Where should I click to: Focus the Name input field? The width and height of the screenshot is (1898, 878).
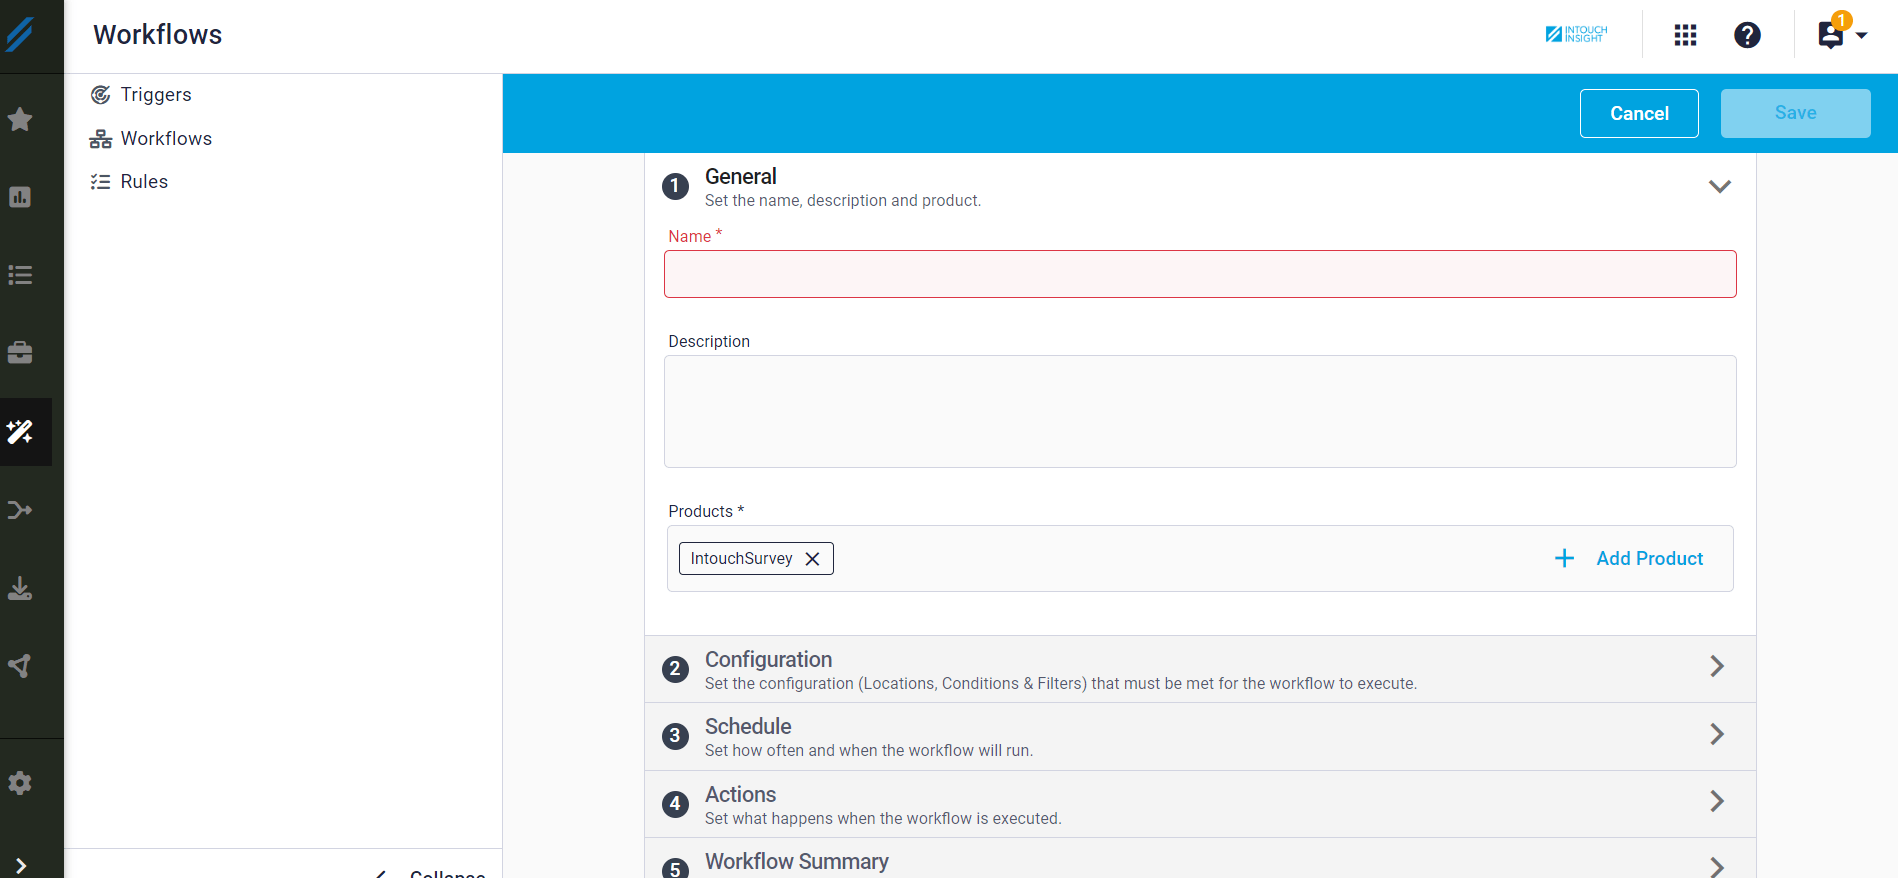pyautogui.click(x=1200, y=274)
